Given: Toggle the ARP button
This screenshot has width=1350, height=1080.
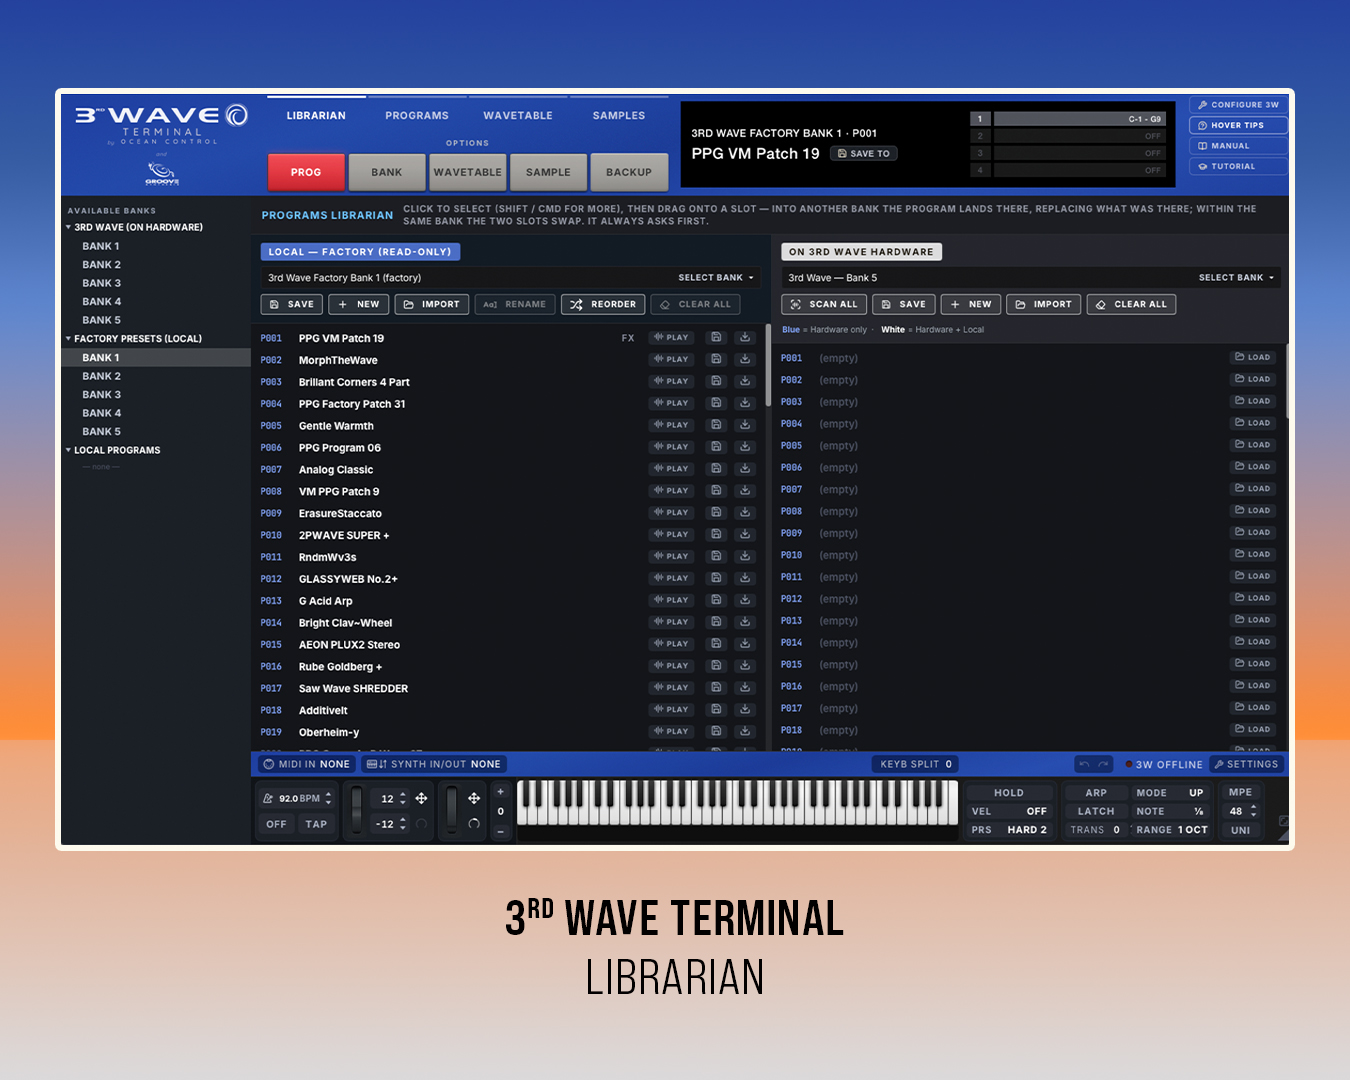Looking at the screenshot, I should point(1096,793).
